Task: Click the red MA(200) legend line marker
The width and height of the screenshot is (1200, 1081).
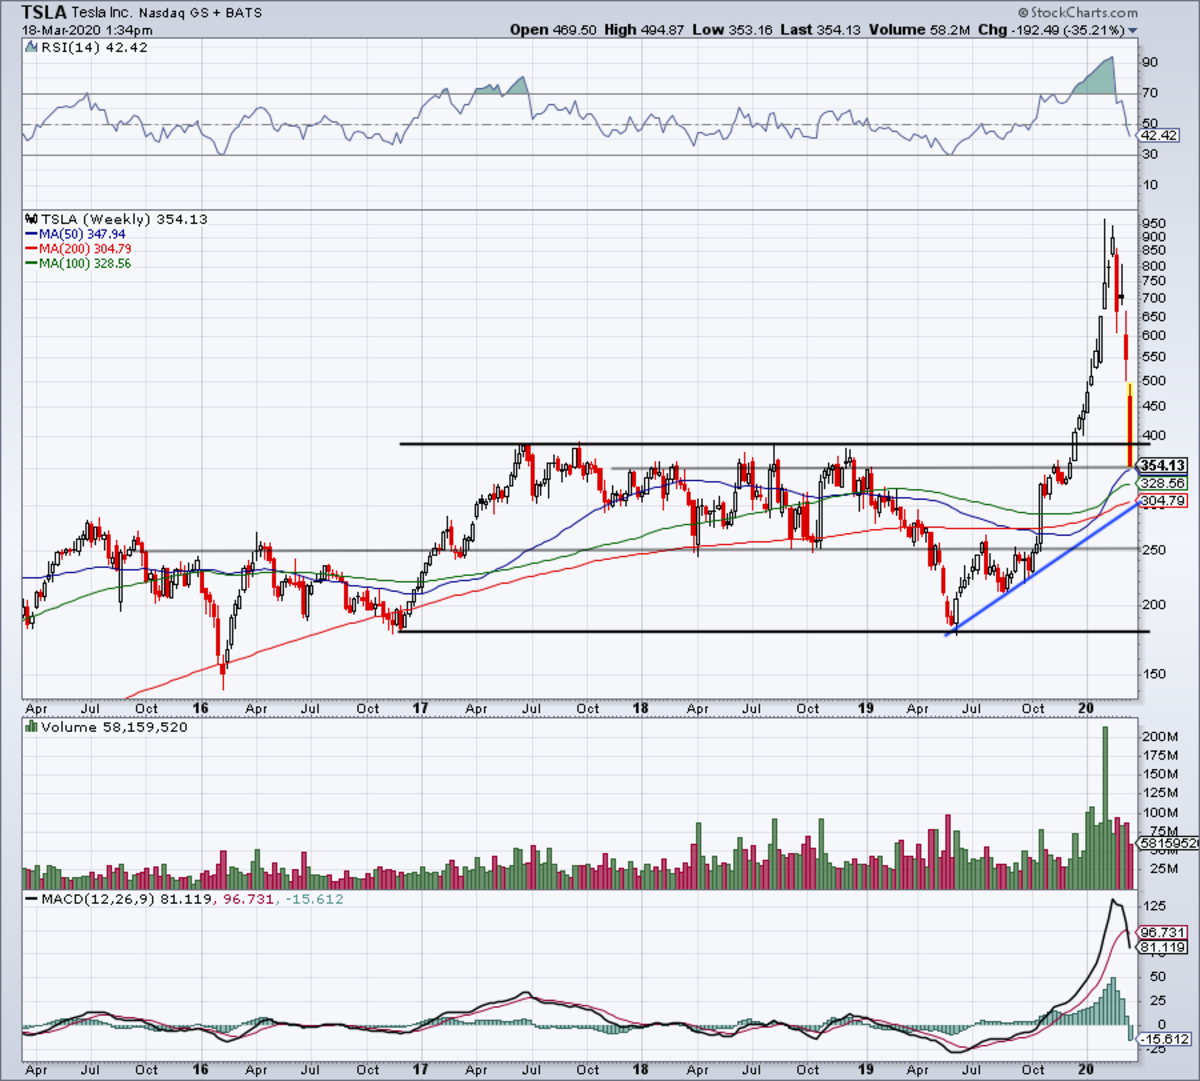Action: pos(31,249)
